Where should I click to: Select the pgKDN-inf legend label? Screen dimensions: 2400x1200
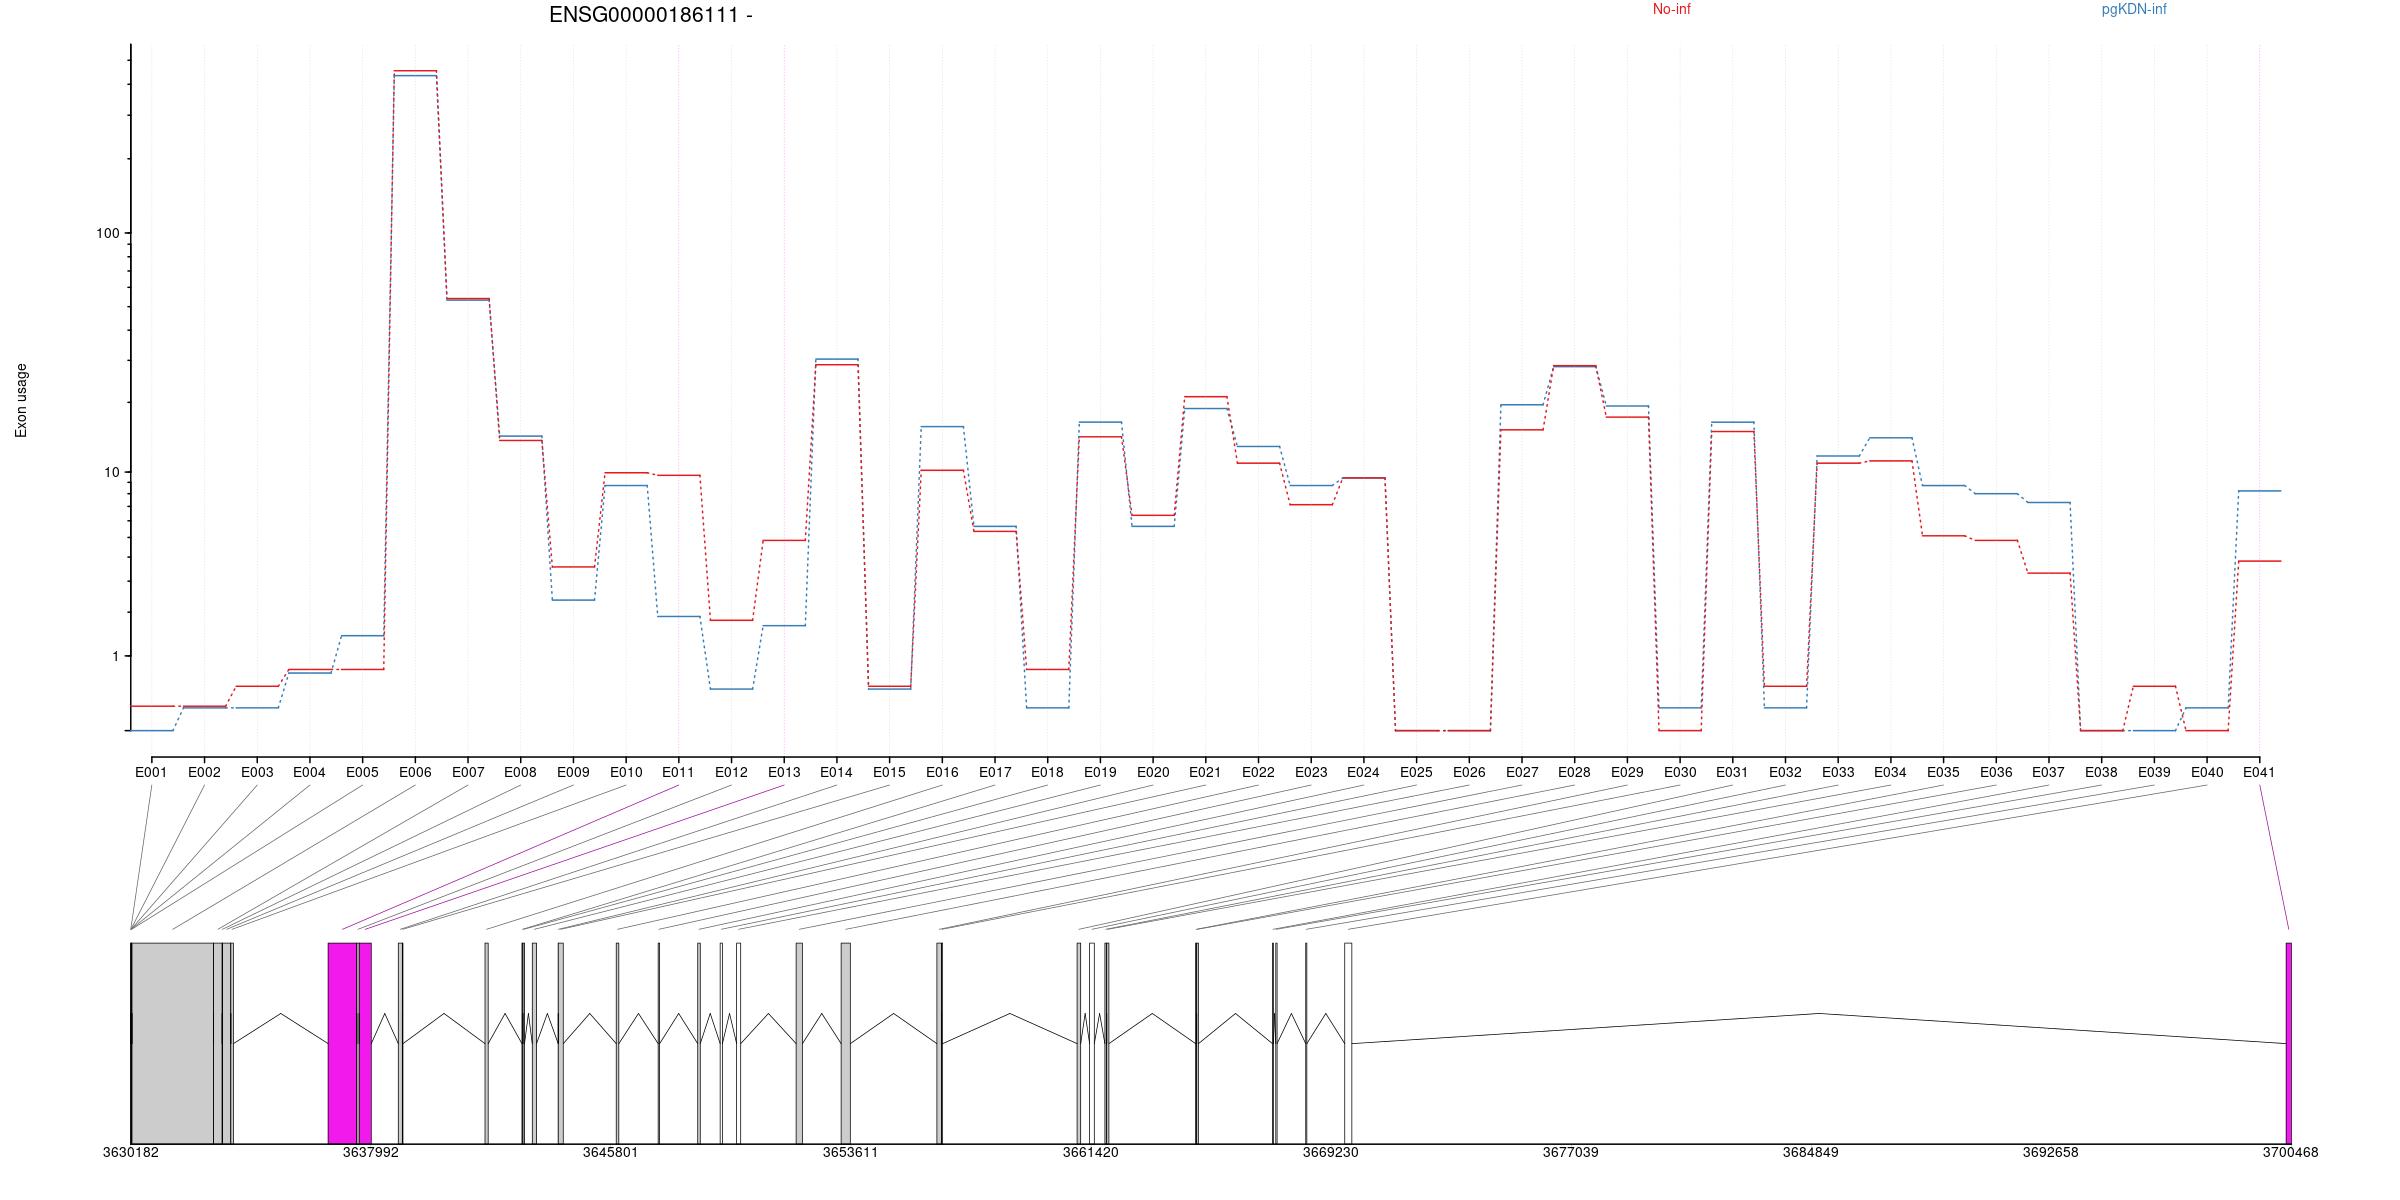(x=2134, y=9)
